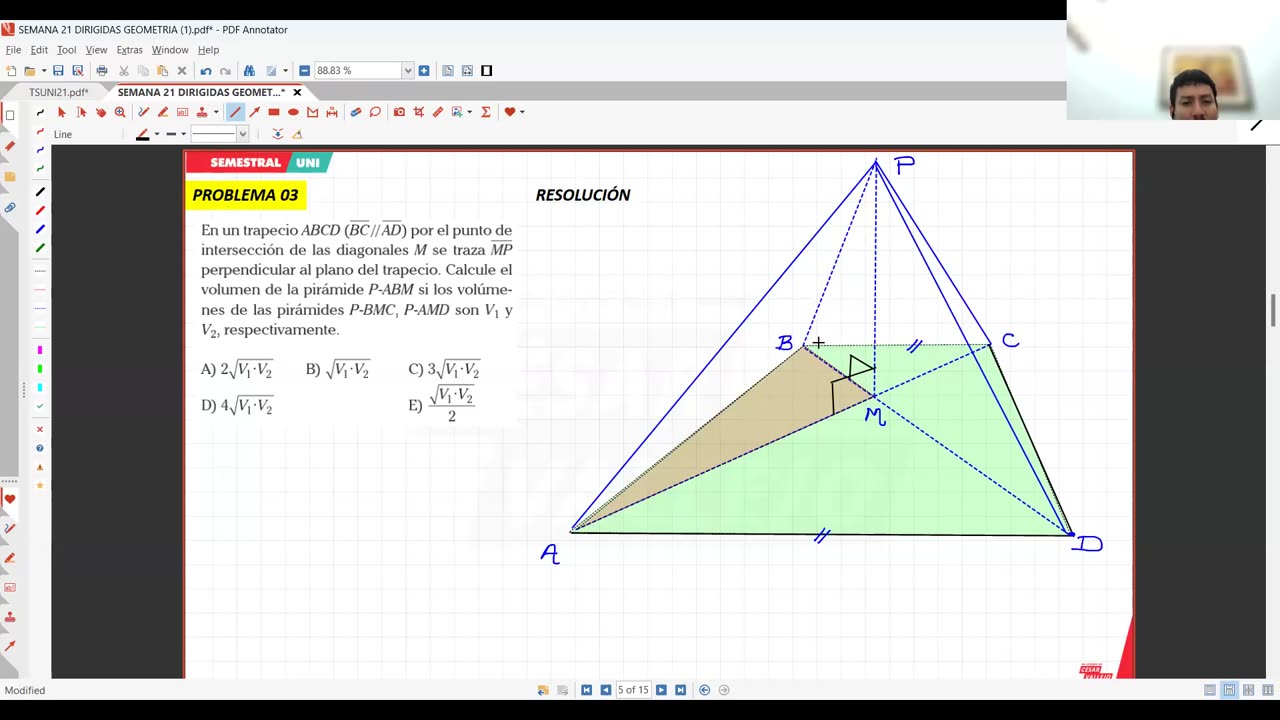Select the red arrow pointer tool
This screenshot has width=1280, height=720.
pos(62,112)
